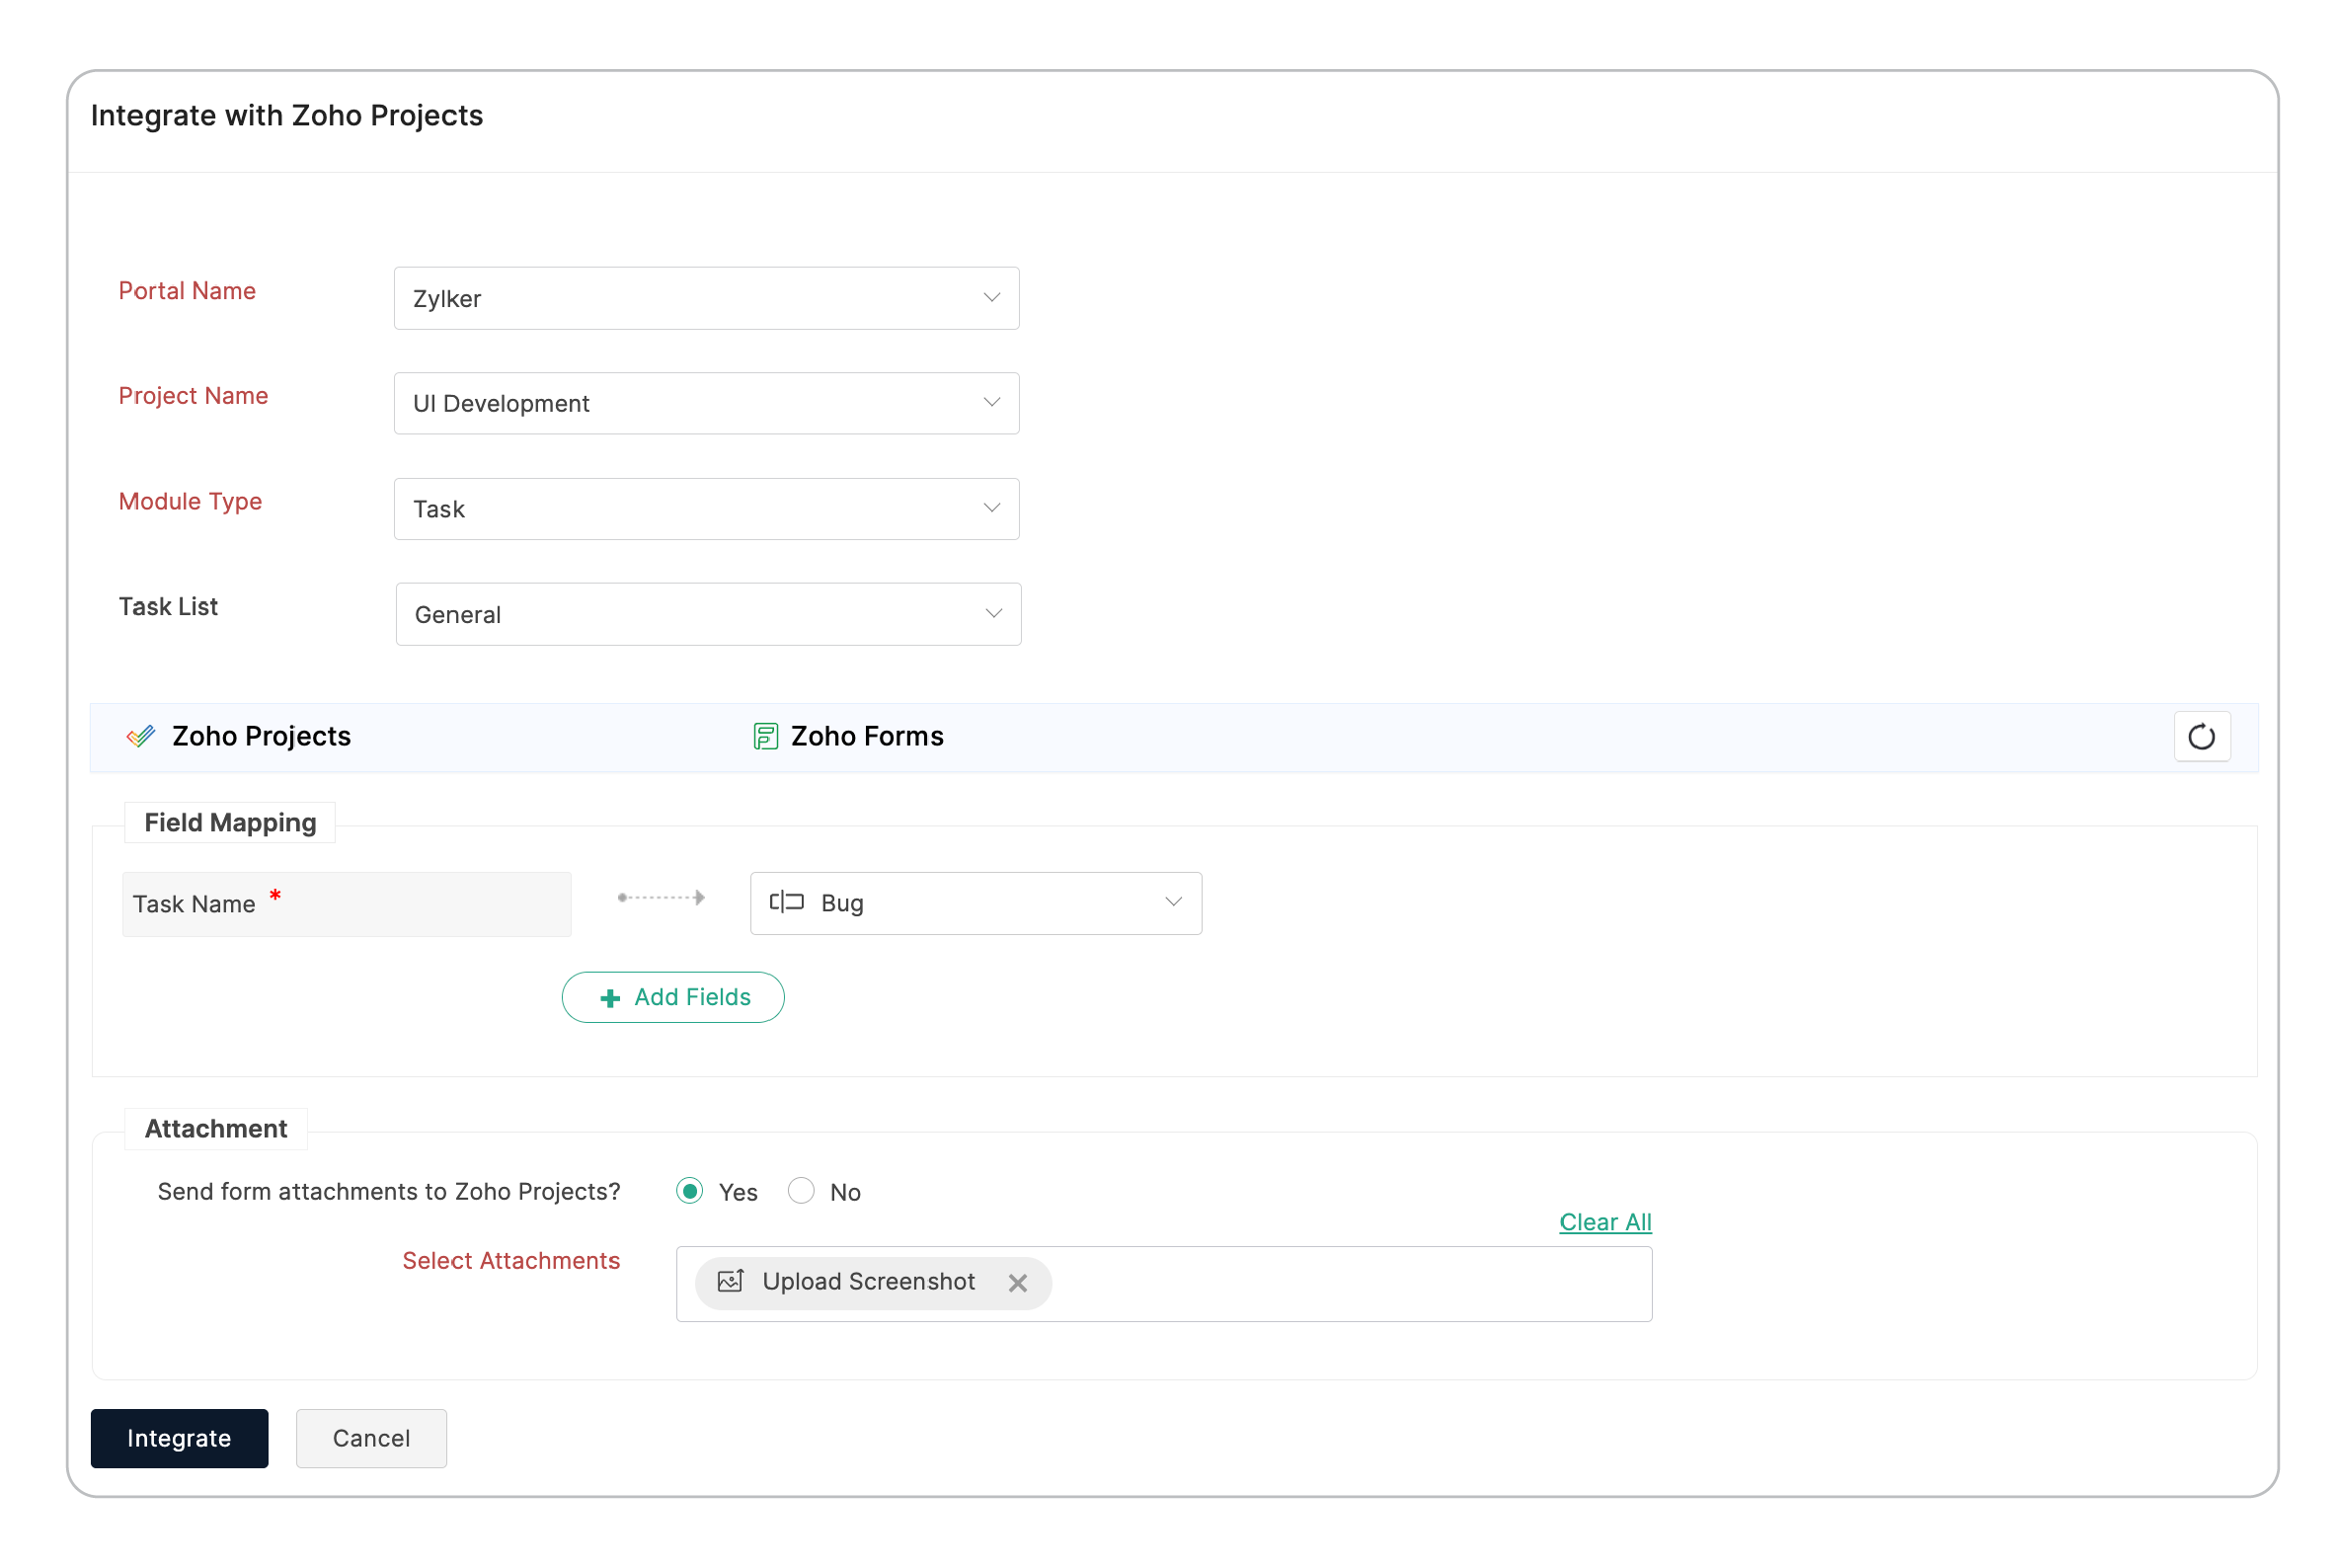Click the Project Name label
Viewport: 2342px width, 1568px height.
pos(193,396)
